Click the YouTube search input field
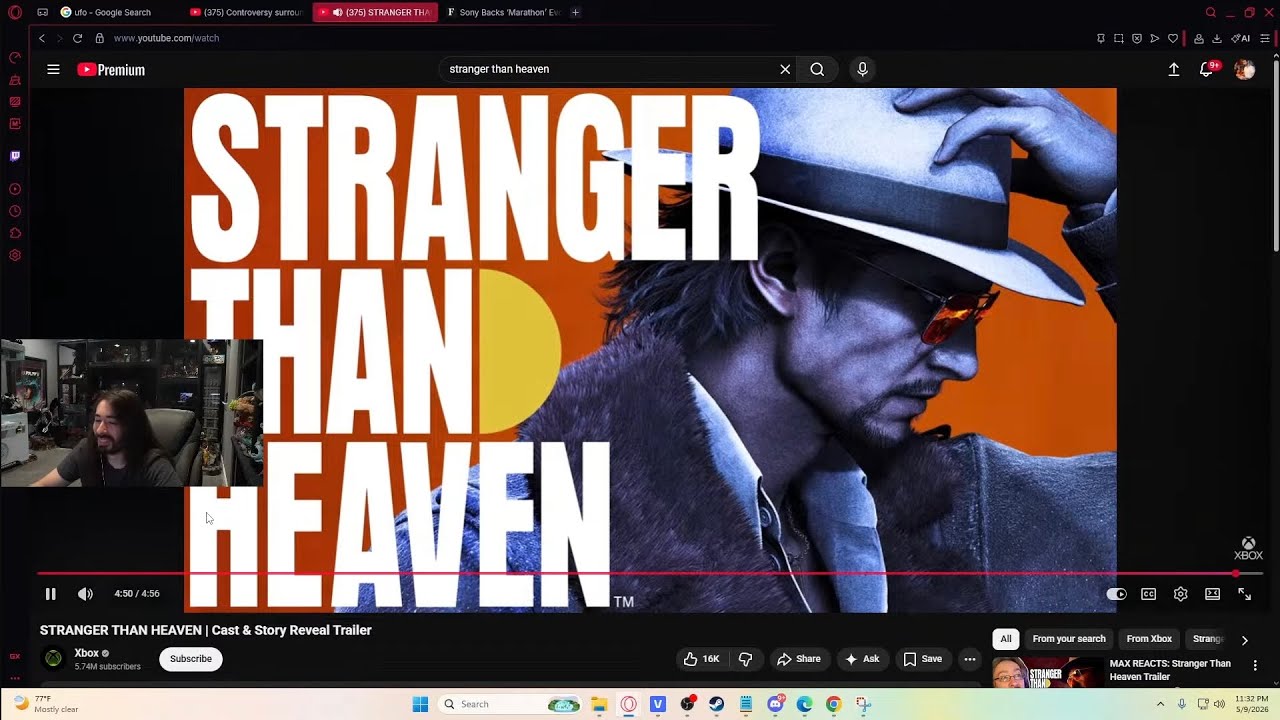This screenshot has height=720, width=1280. (610, 69)
